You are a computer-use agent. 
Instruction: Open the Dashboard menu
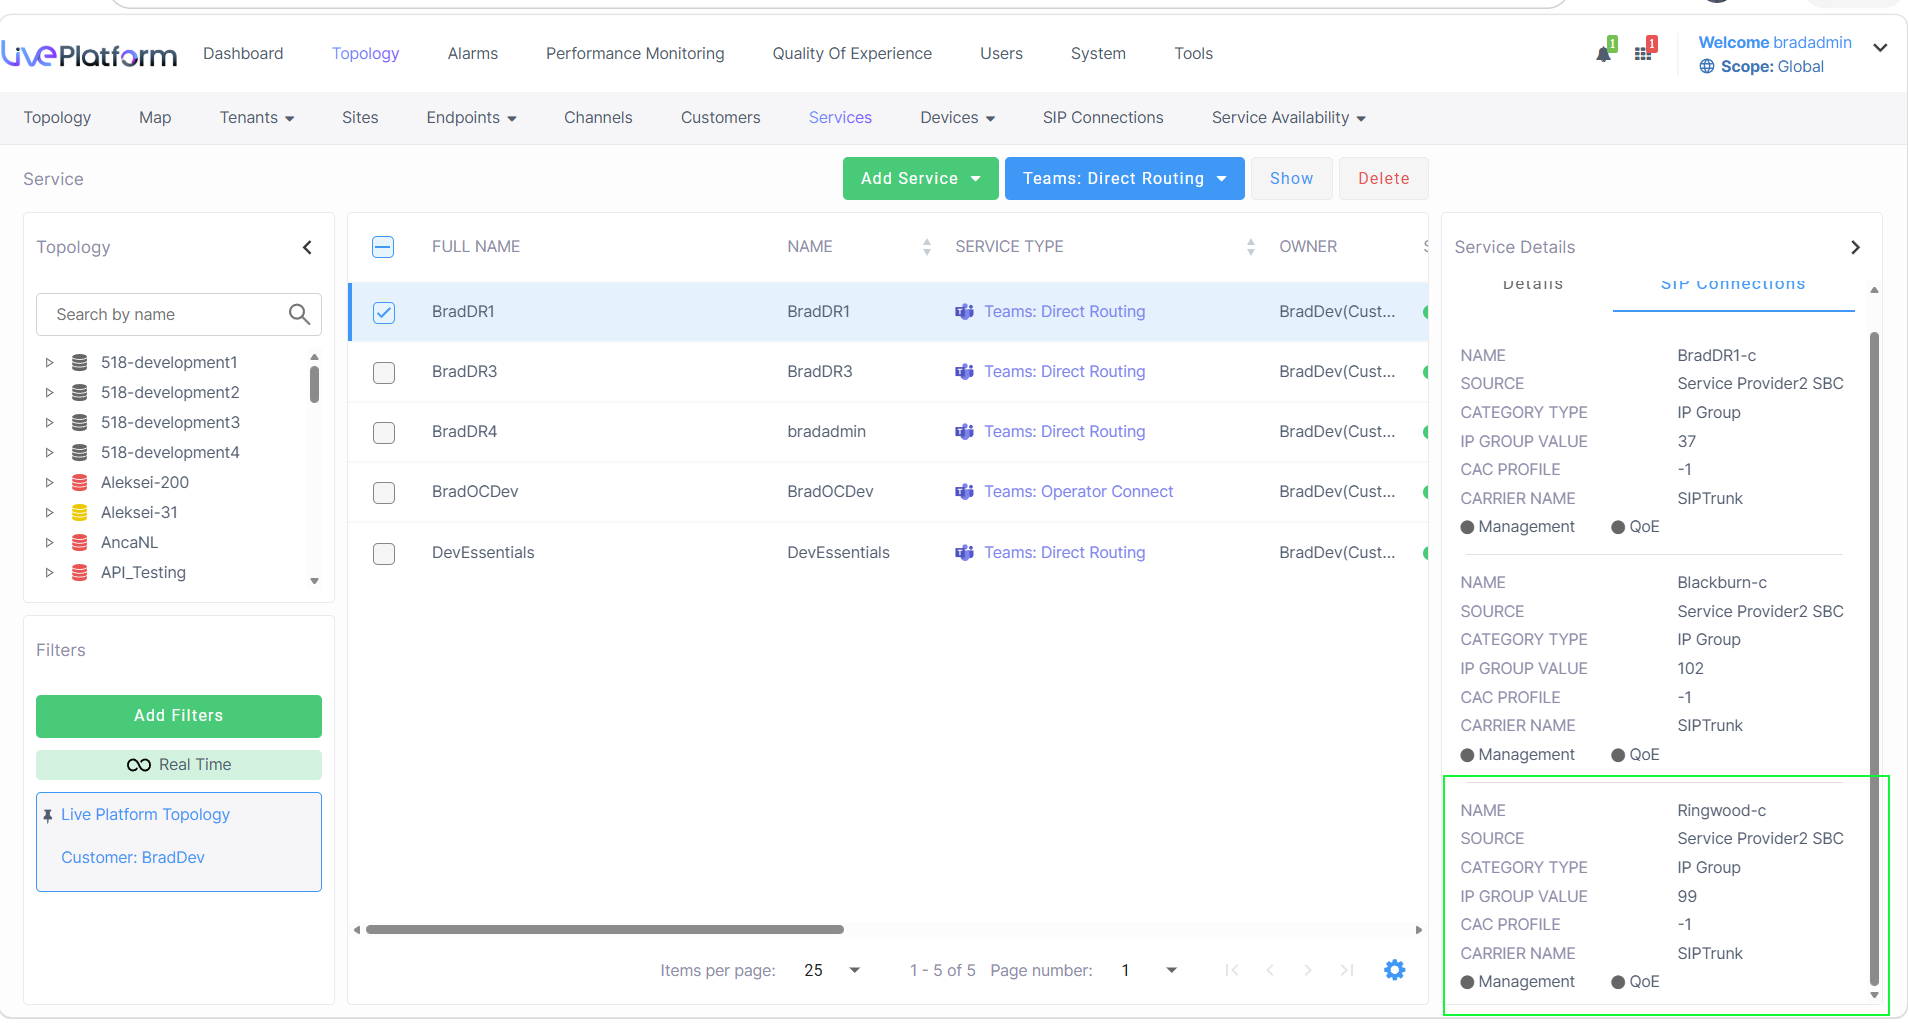point(243,54)
